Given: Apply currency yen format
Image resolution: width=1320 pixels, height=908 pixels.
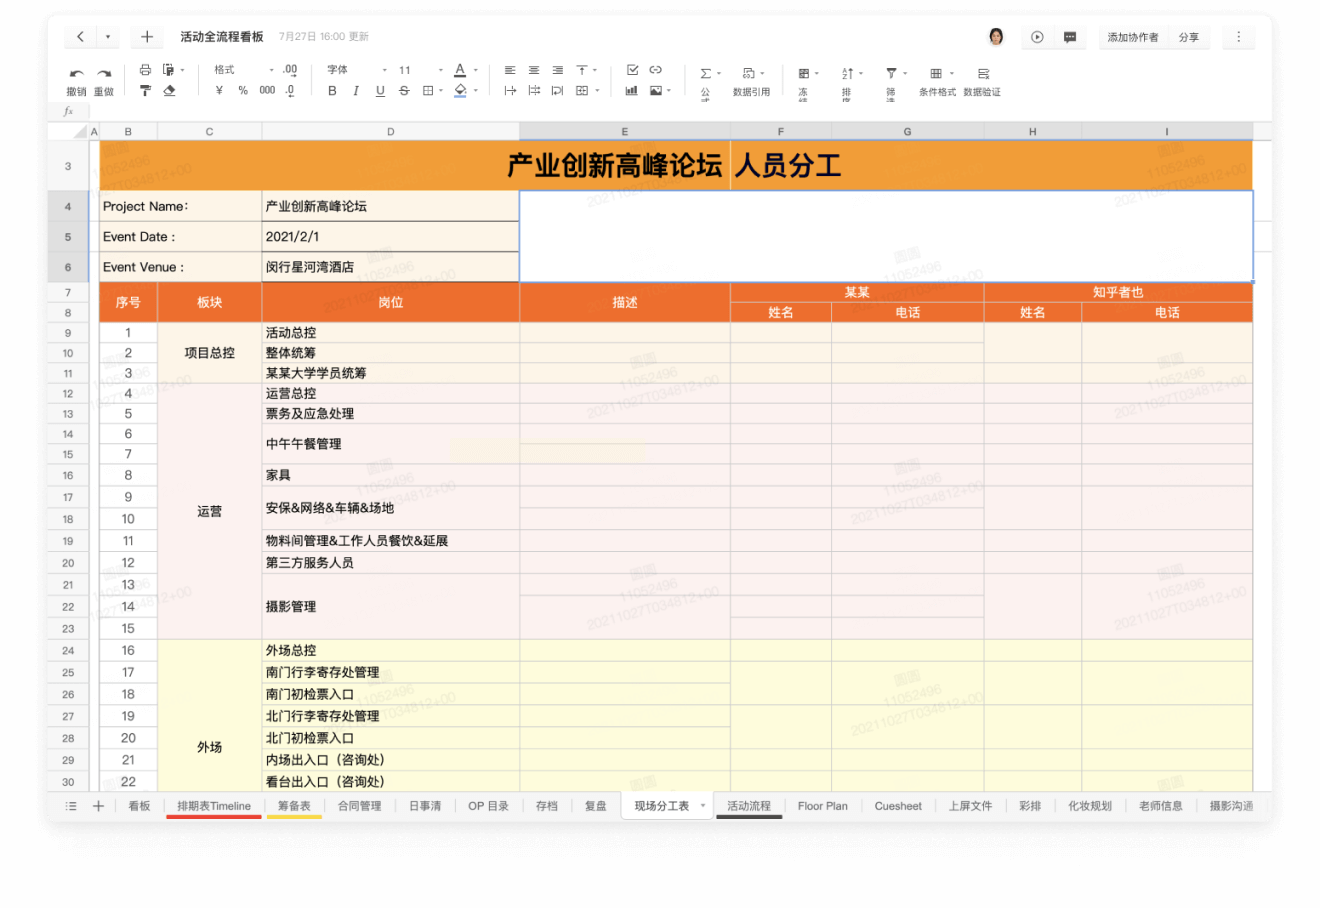Looking at the screenshot, I should point(219,90).
